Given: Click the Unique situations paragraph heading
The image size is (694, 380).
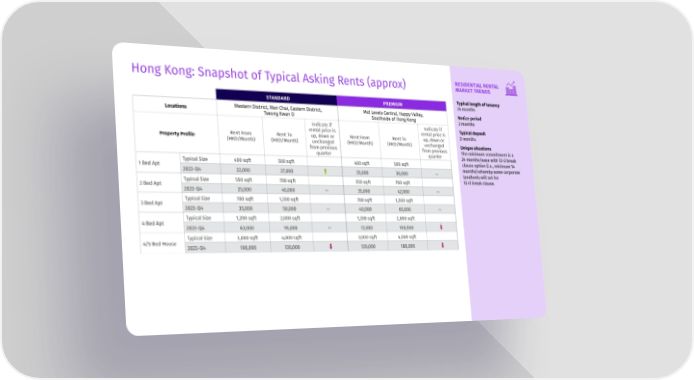Looking at the screenshot, I should 476,149.
